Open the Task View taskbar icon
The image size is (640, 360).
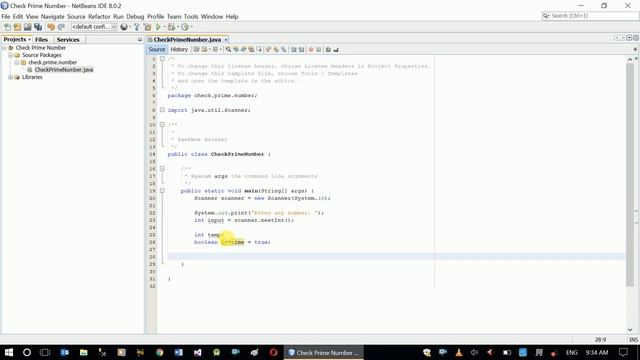[x=45, y=352]
